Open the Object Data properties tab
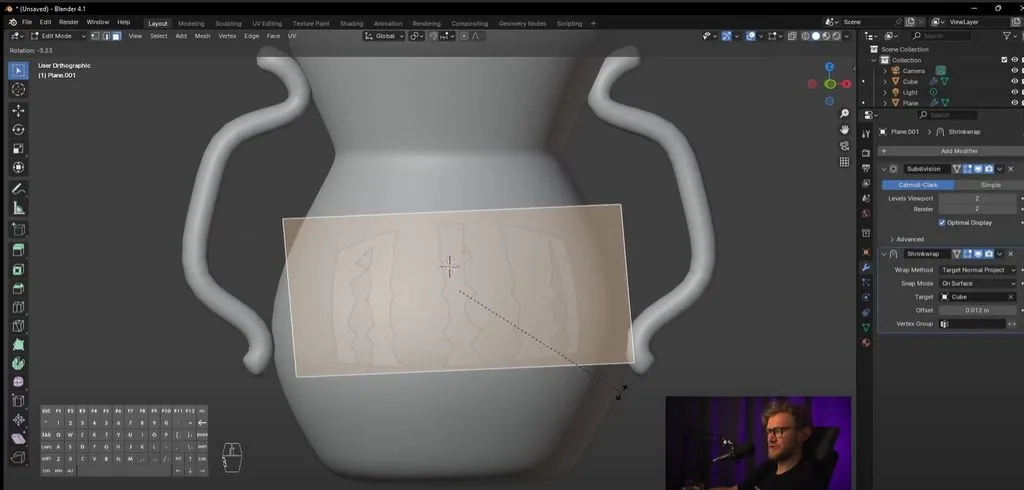The width and height of the screenshot is (1024, 490). coord(866,327)
